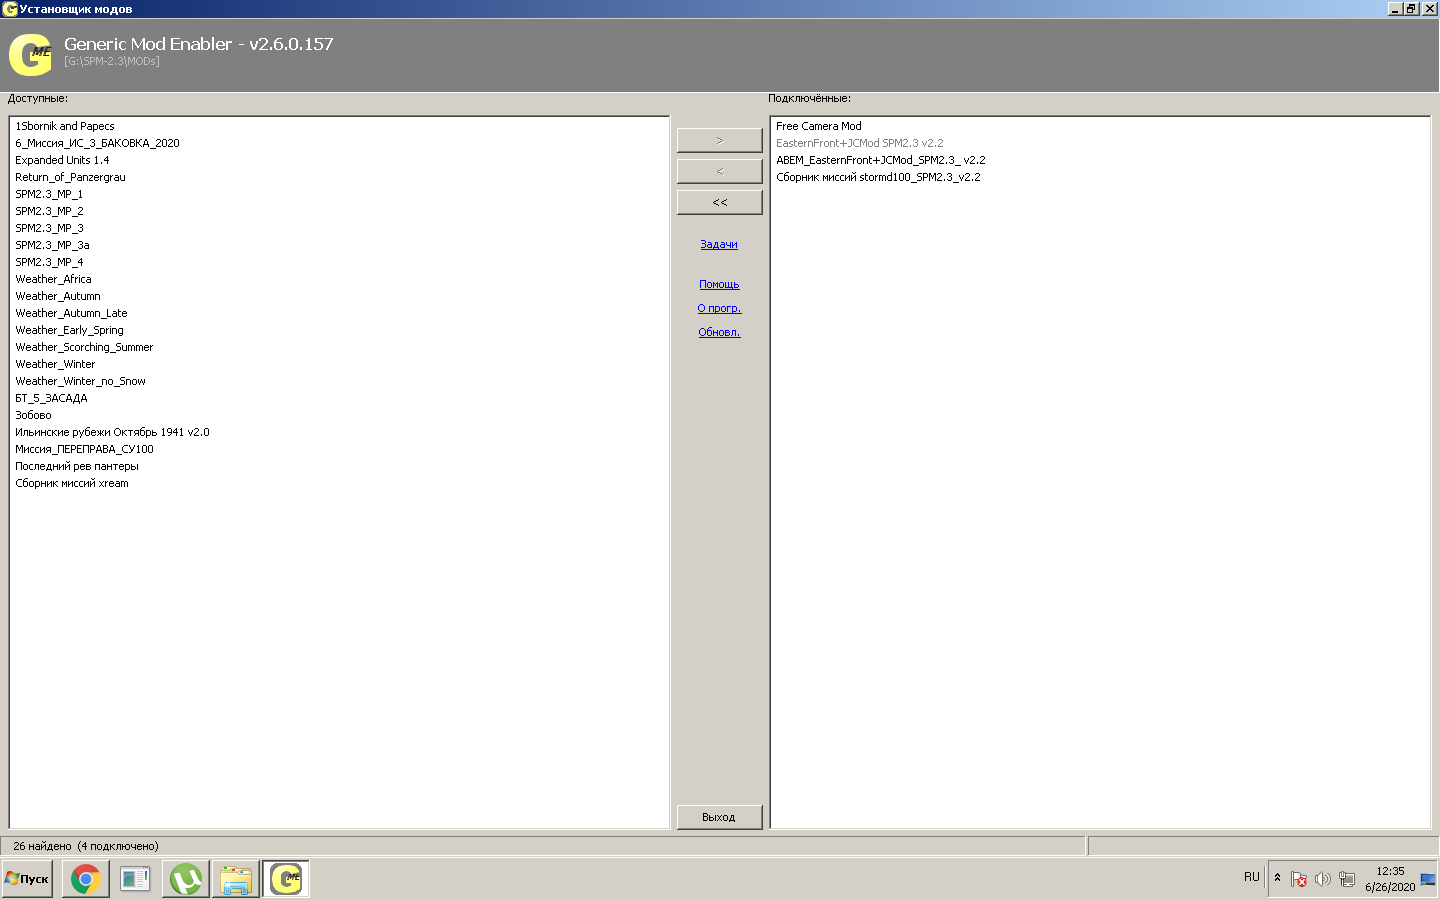Open the document viewer taskbar icon
Image resolution: width=1440 pixels, height=900 pixels.
[135, 879]
